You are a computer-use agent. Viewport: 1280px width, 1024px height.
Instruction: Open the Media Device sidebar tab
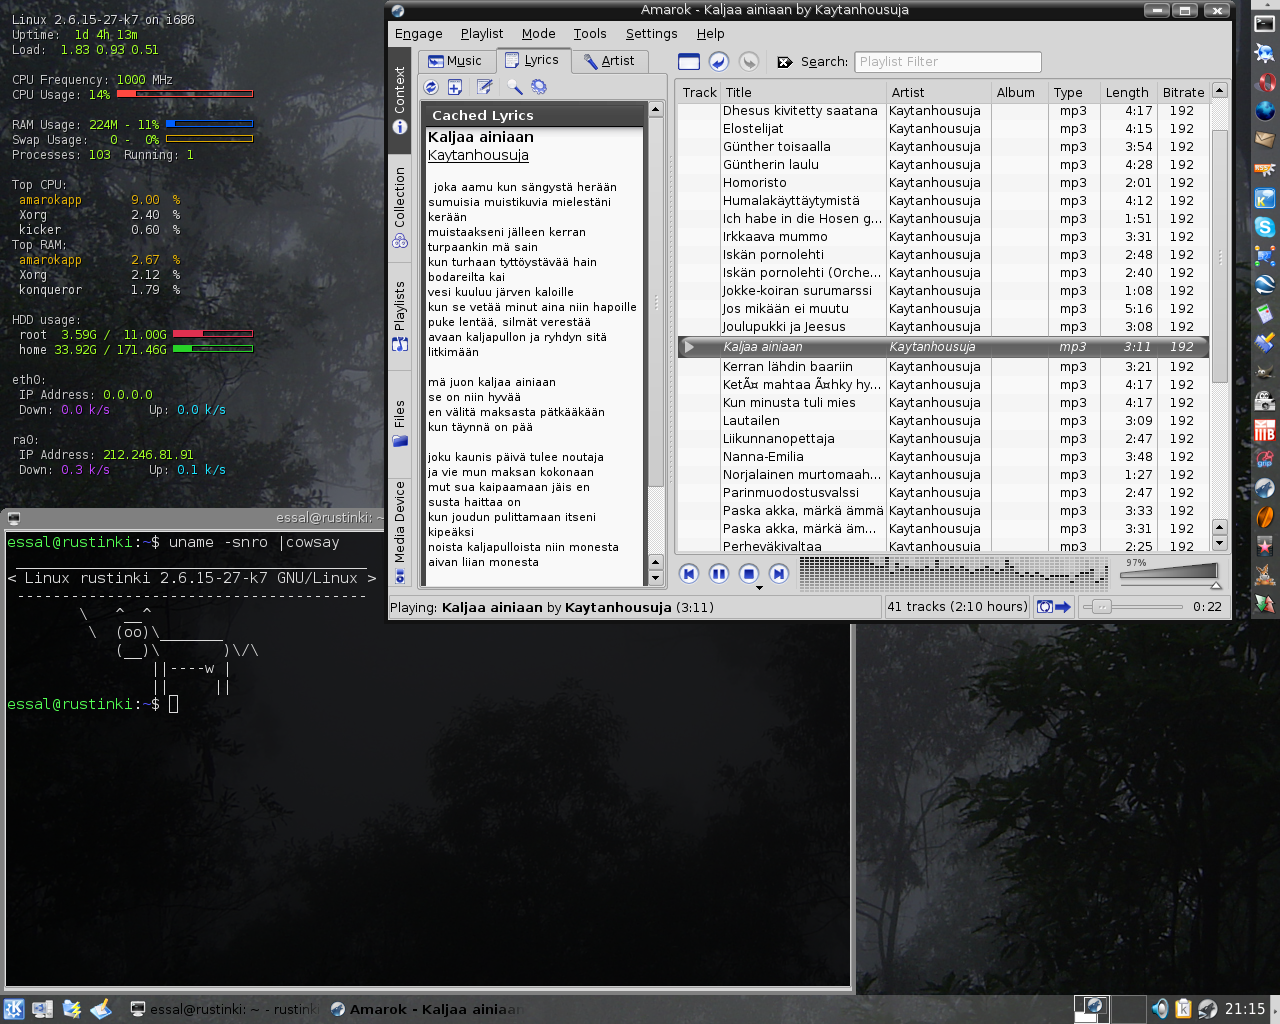pyautogui.click(x=399, y=532)
